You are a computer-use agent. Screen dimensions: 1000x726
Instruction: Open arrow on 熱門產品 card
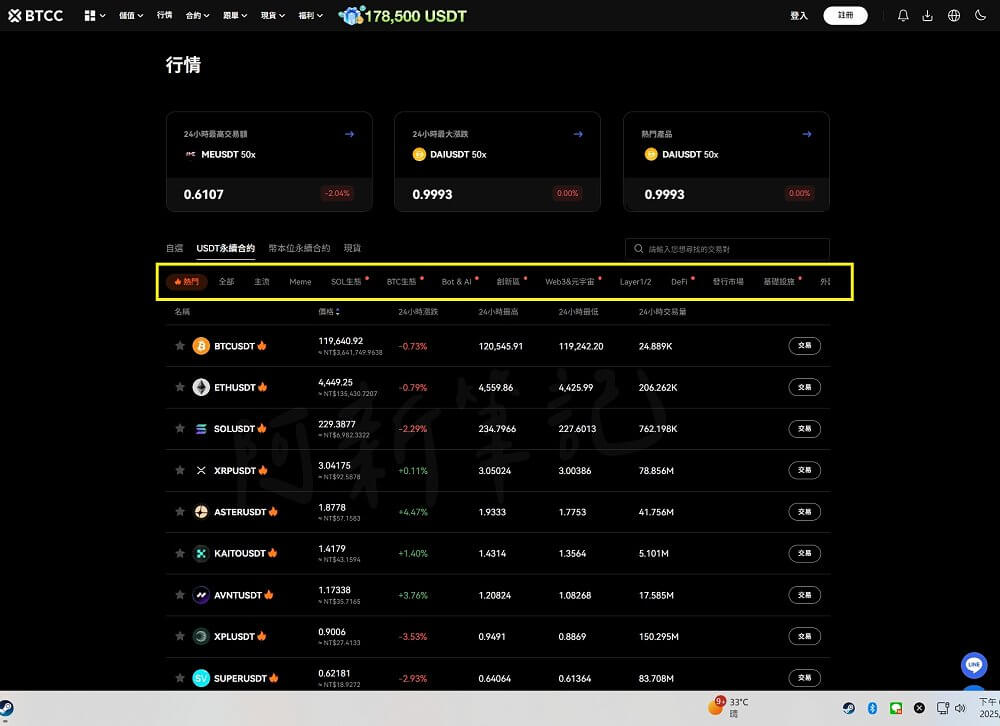(x=807, y=134)
